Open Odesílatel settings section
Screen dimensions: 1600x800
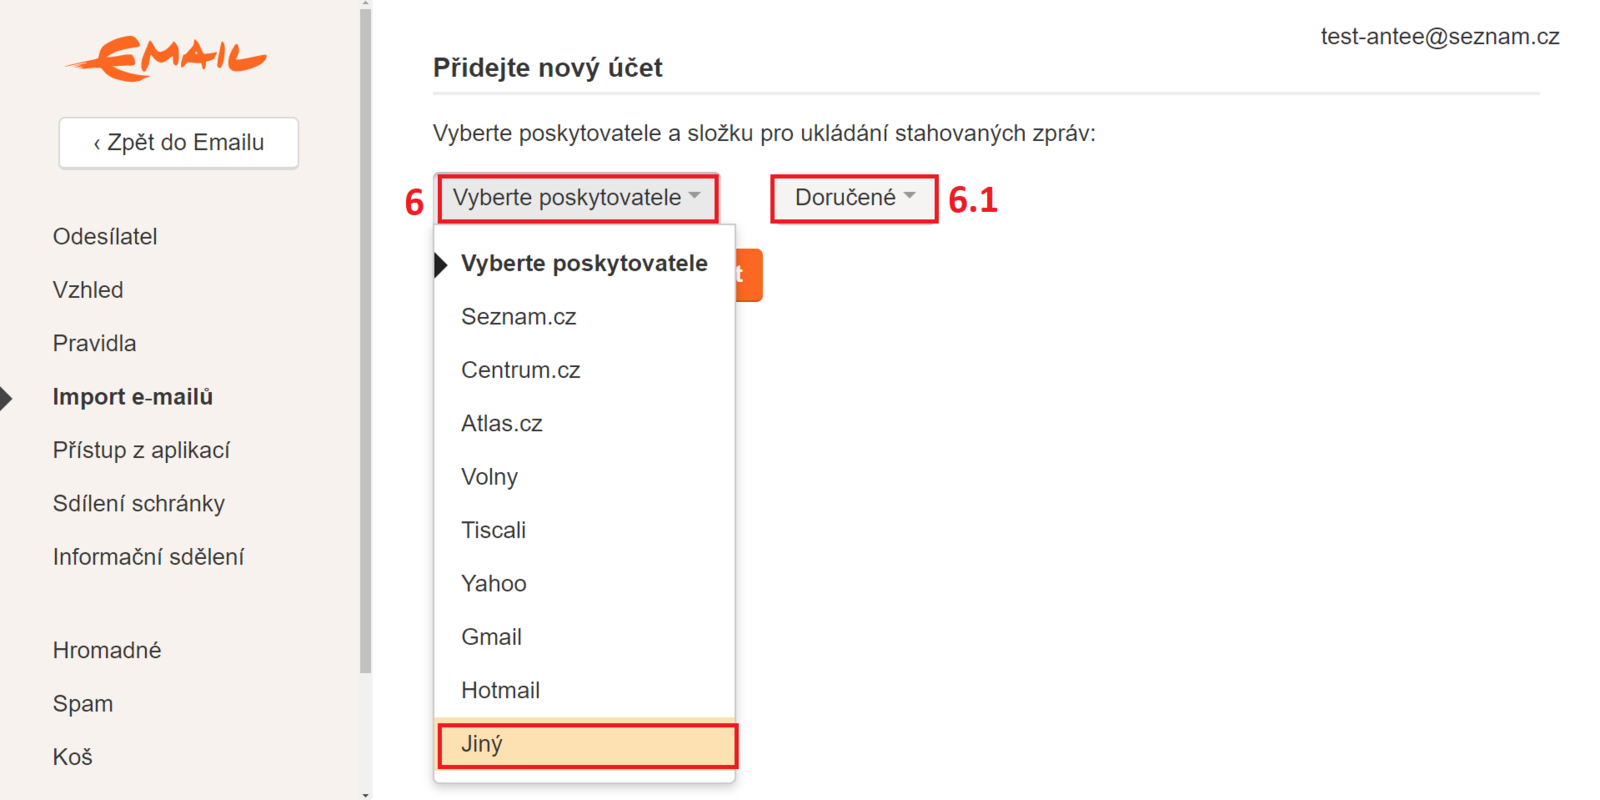pyautogui.click(x=105, y=237)
